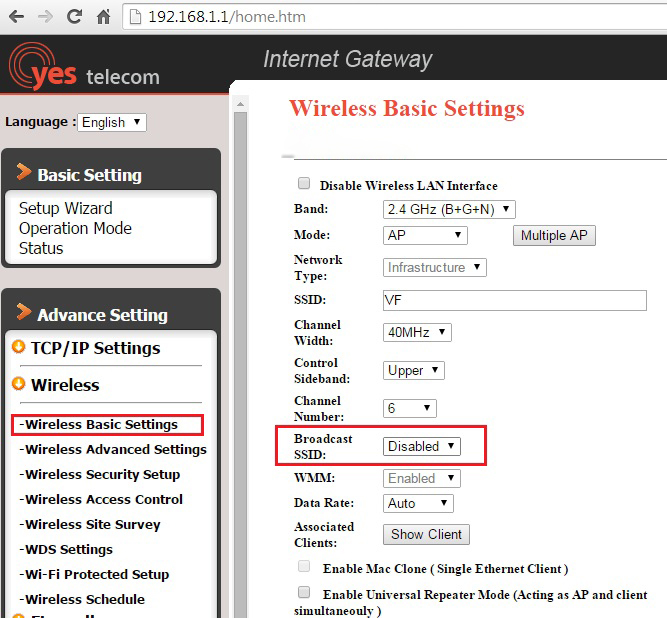Select Wireless Advanced Settings menu item
The image size is (667, 618).
click(x=115, y=449)
